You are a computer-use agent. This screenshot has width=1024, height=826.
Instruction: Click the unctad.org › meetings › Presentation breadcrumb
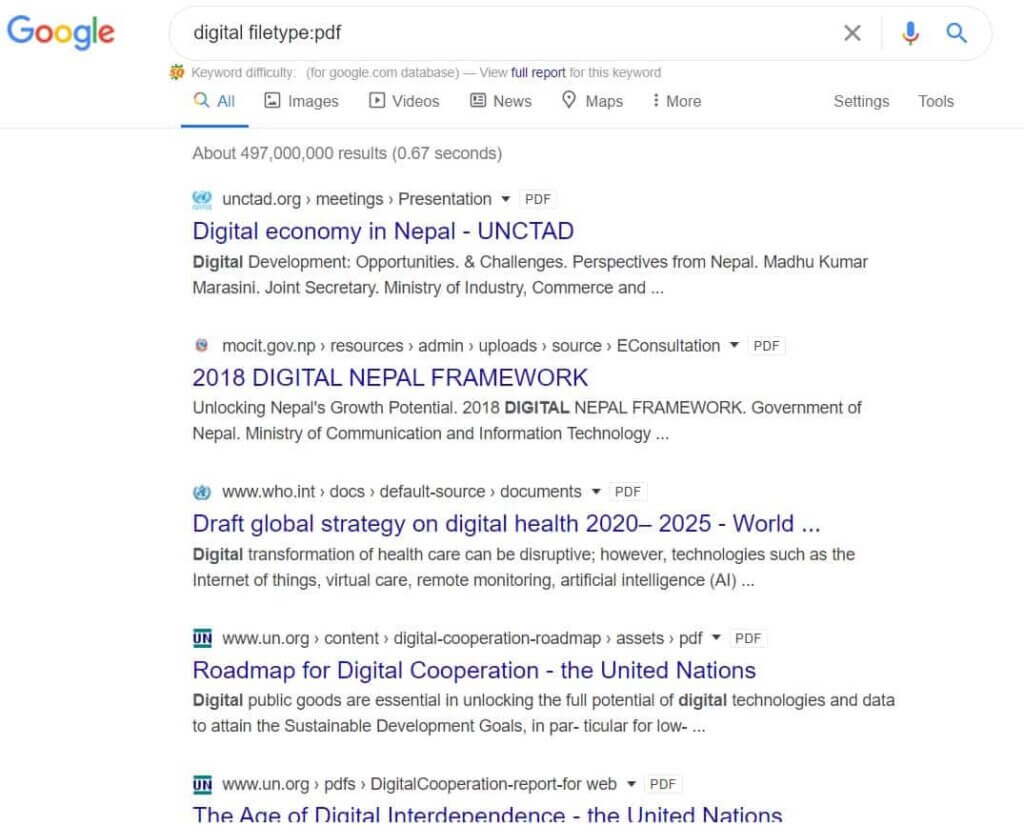pyautogui.click(x=357, y=199)
